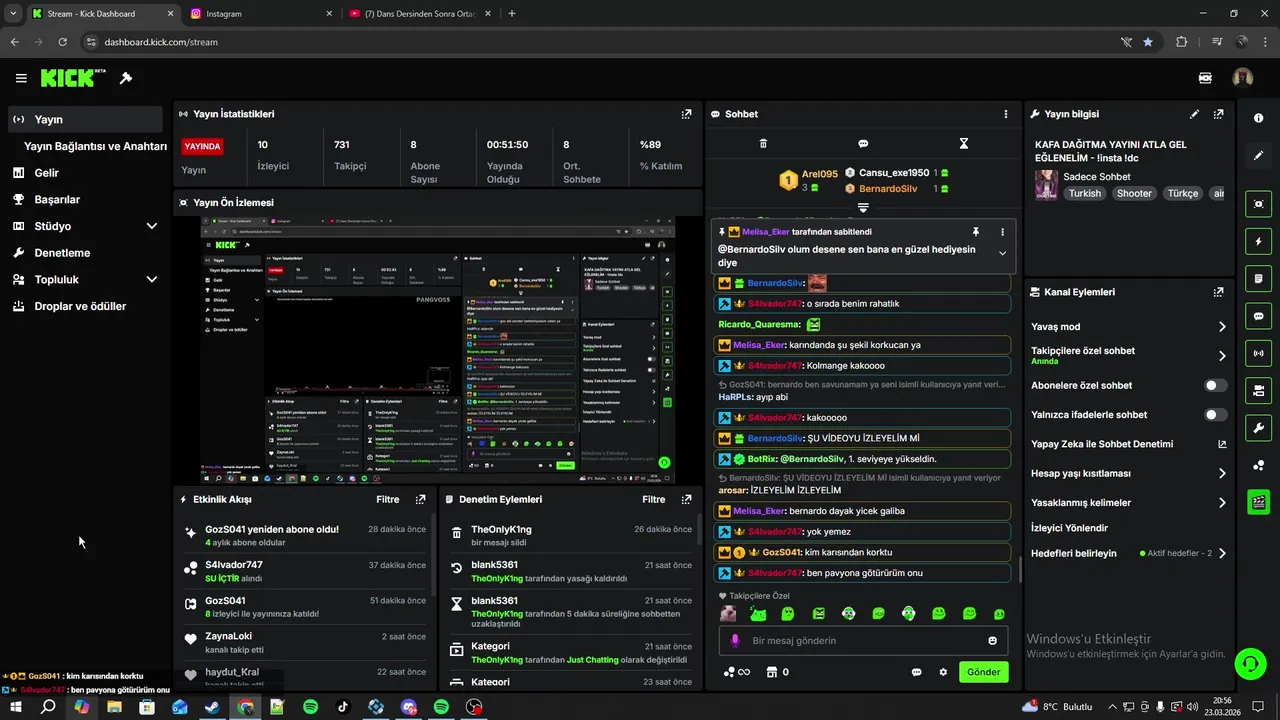The width and height of the screenshot is (1280, 720).
Task: Open Windows taskbar search
Action: (48, 707)
